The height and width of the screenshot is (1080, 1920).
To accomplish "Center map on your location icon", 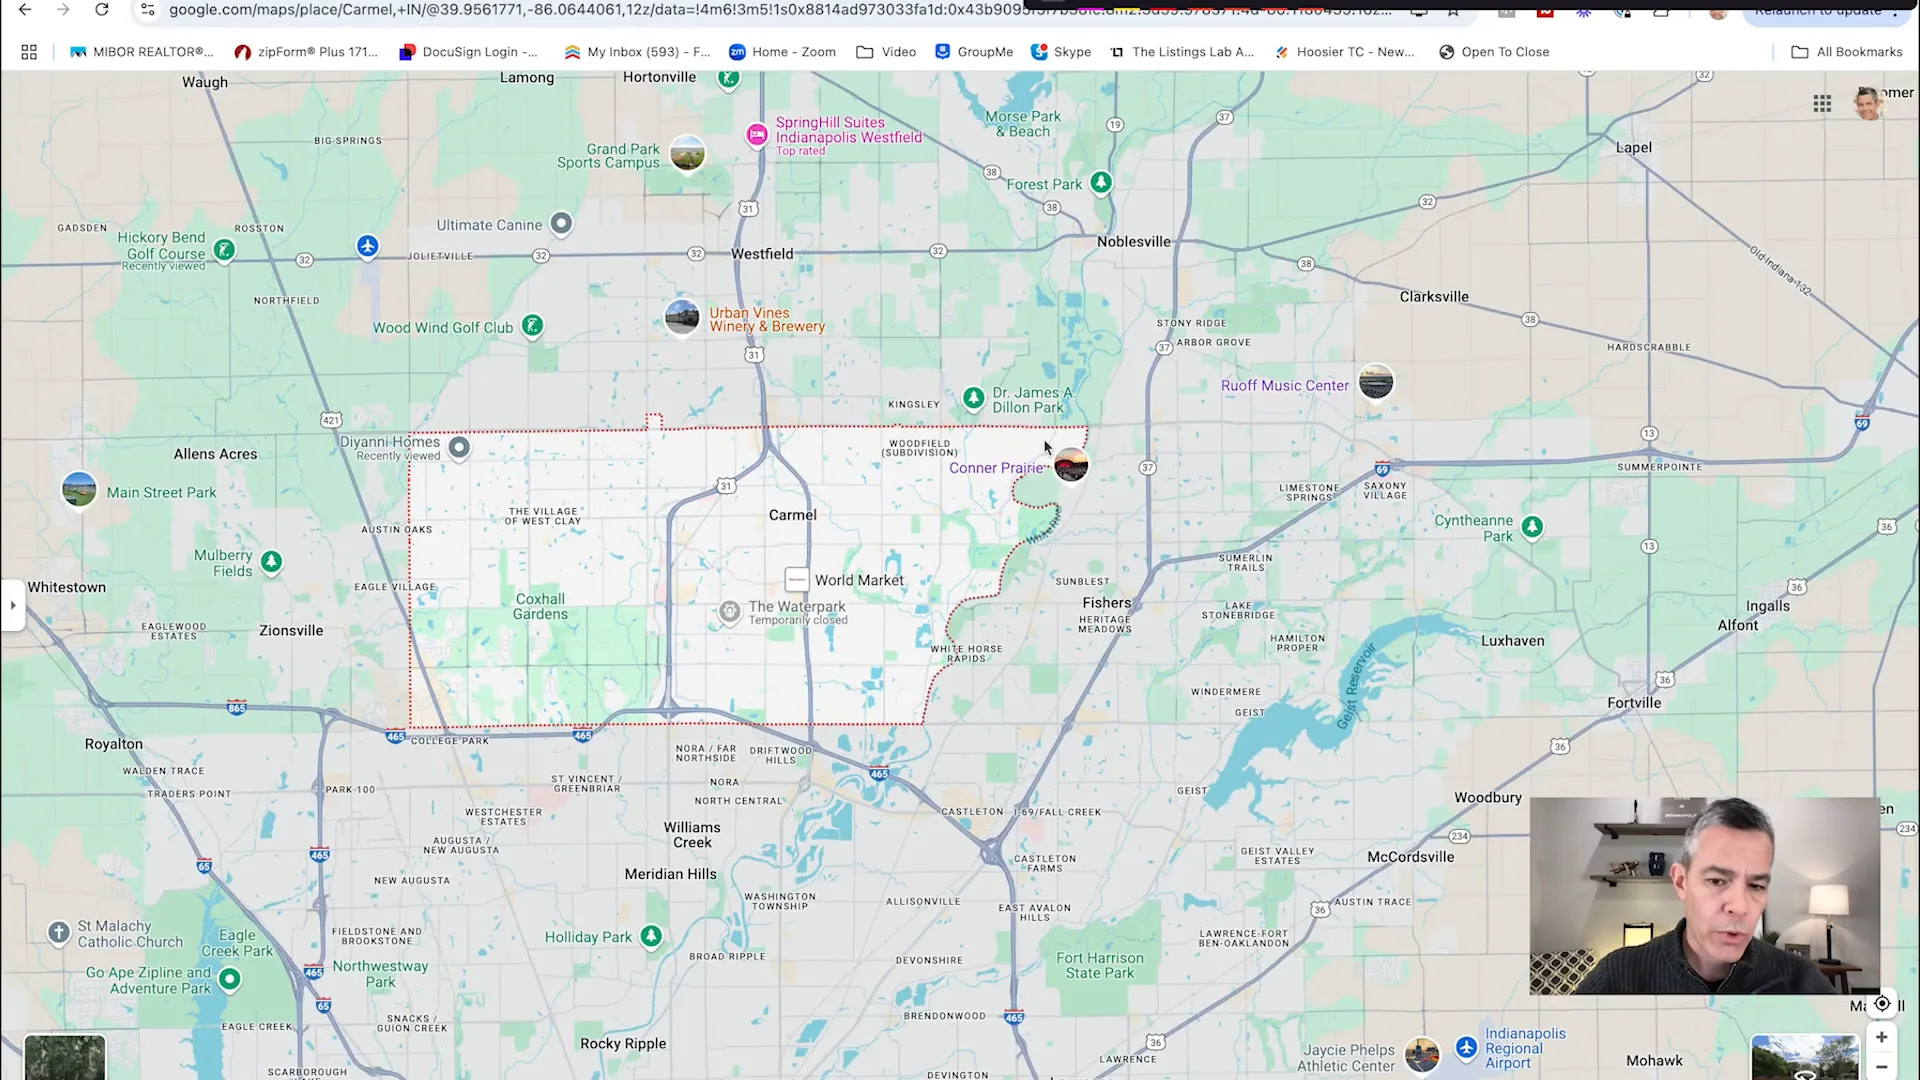I will tap(1882, 1003).
